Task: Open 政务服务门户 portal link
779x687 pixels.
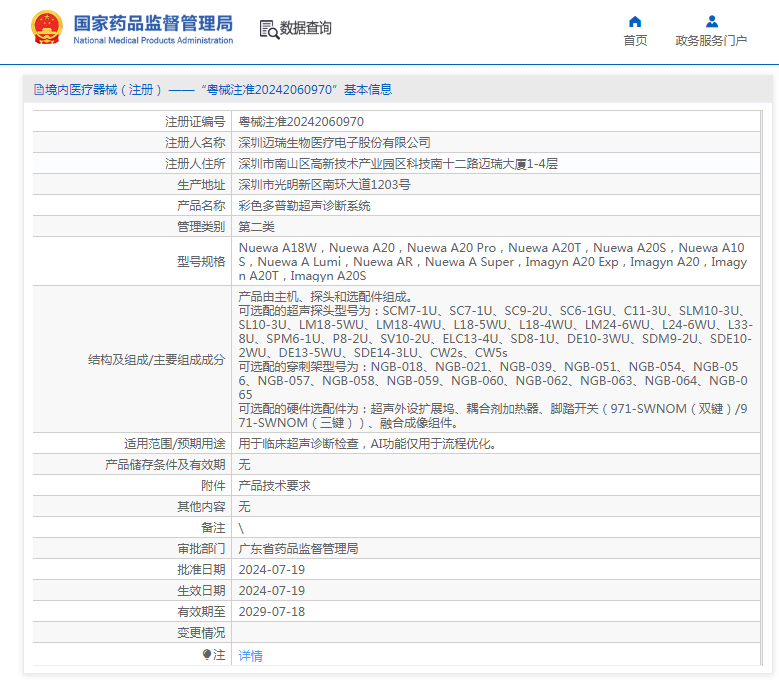Action: pos(711,40)
